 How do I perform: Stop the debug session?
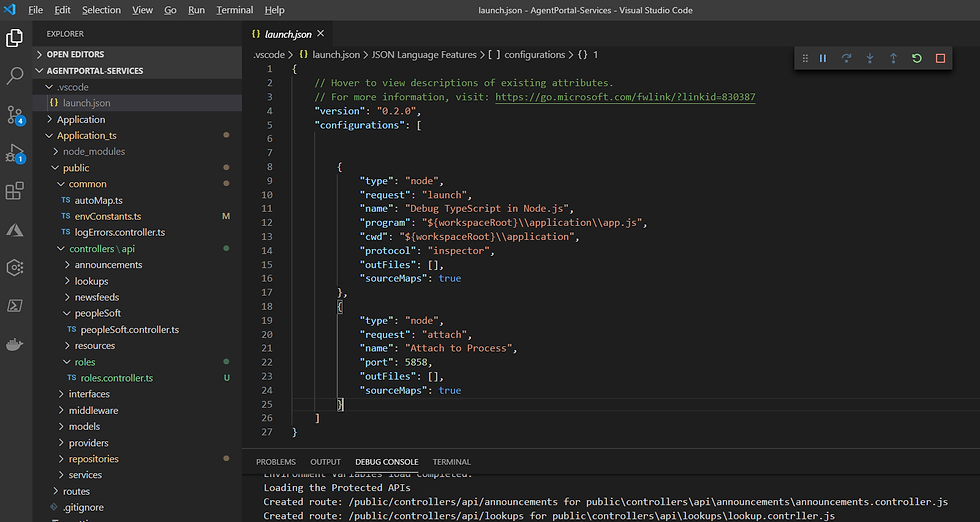point(940,58)
